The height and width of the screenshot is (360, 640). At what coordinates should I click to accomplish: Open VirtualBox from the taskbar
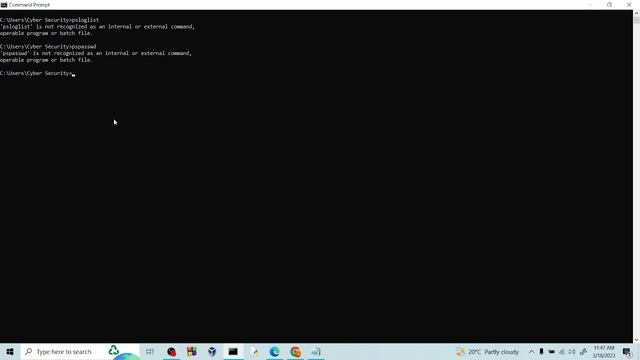212,351
